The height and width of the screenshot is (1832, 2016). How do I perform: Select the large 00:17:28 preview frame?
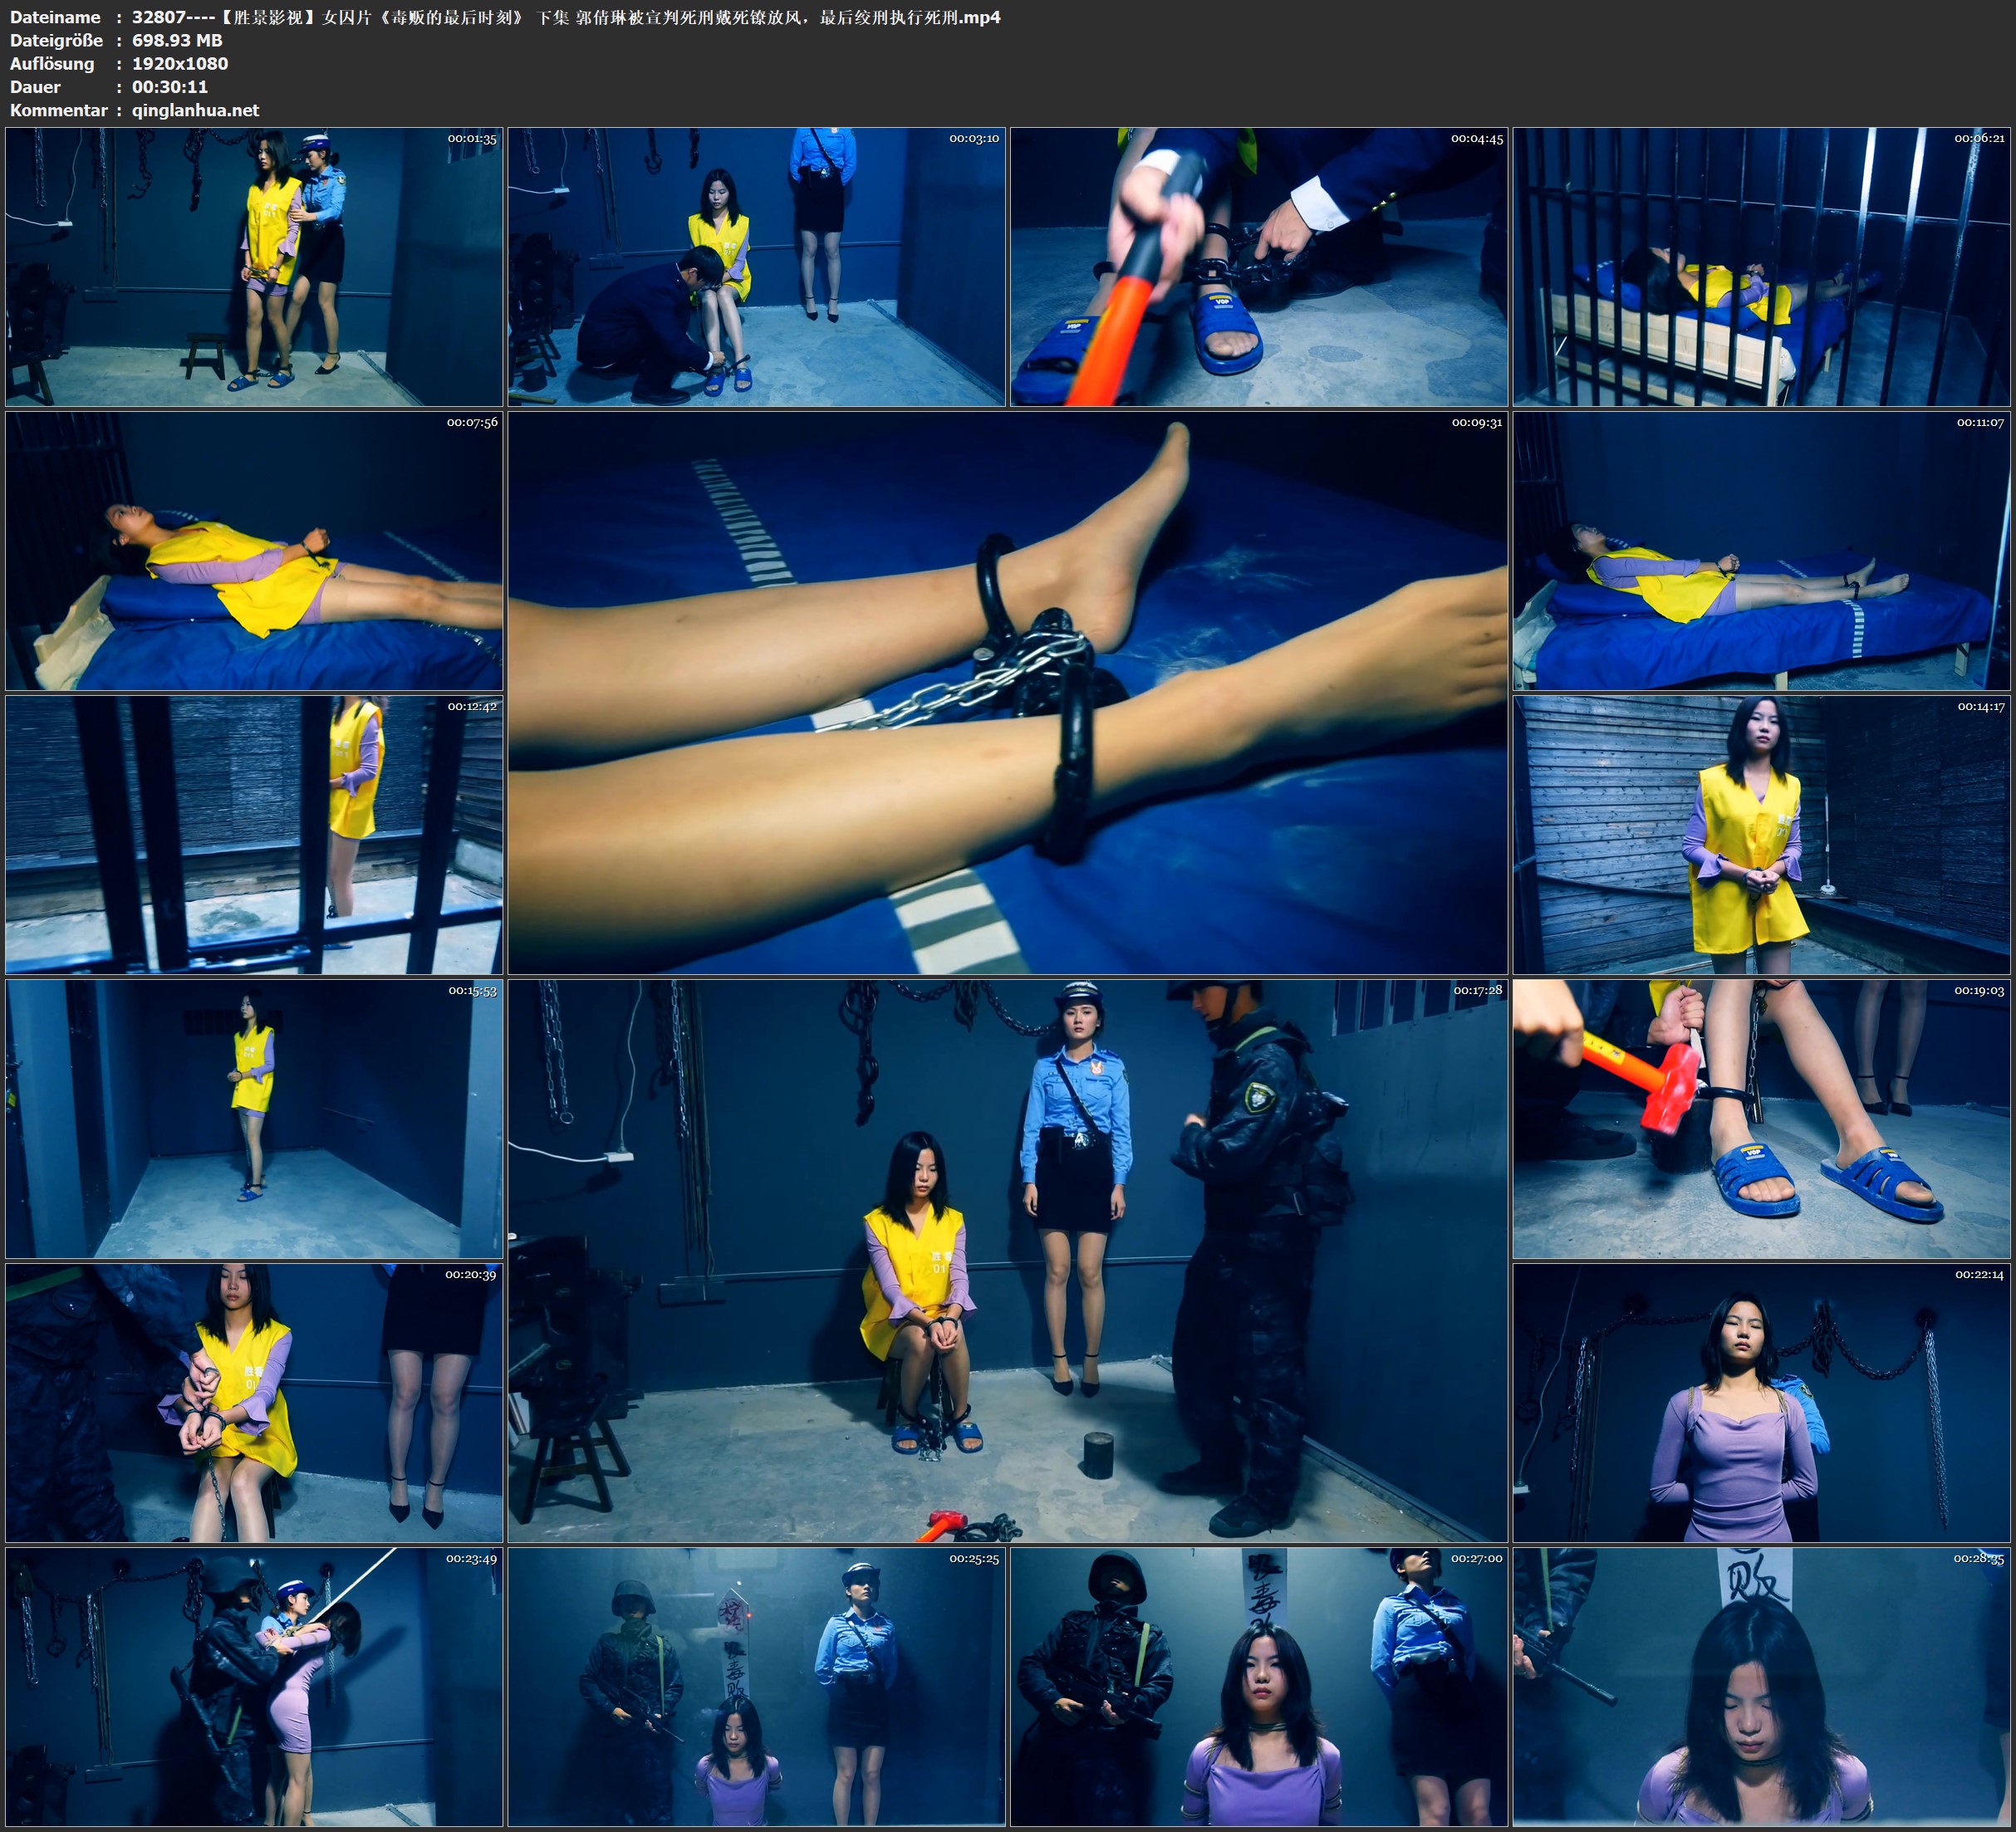point(1007,1260)
